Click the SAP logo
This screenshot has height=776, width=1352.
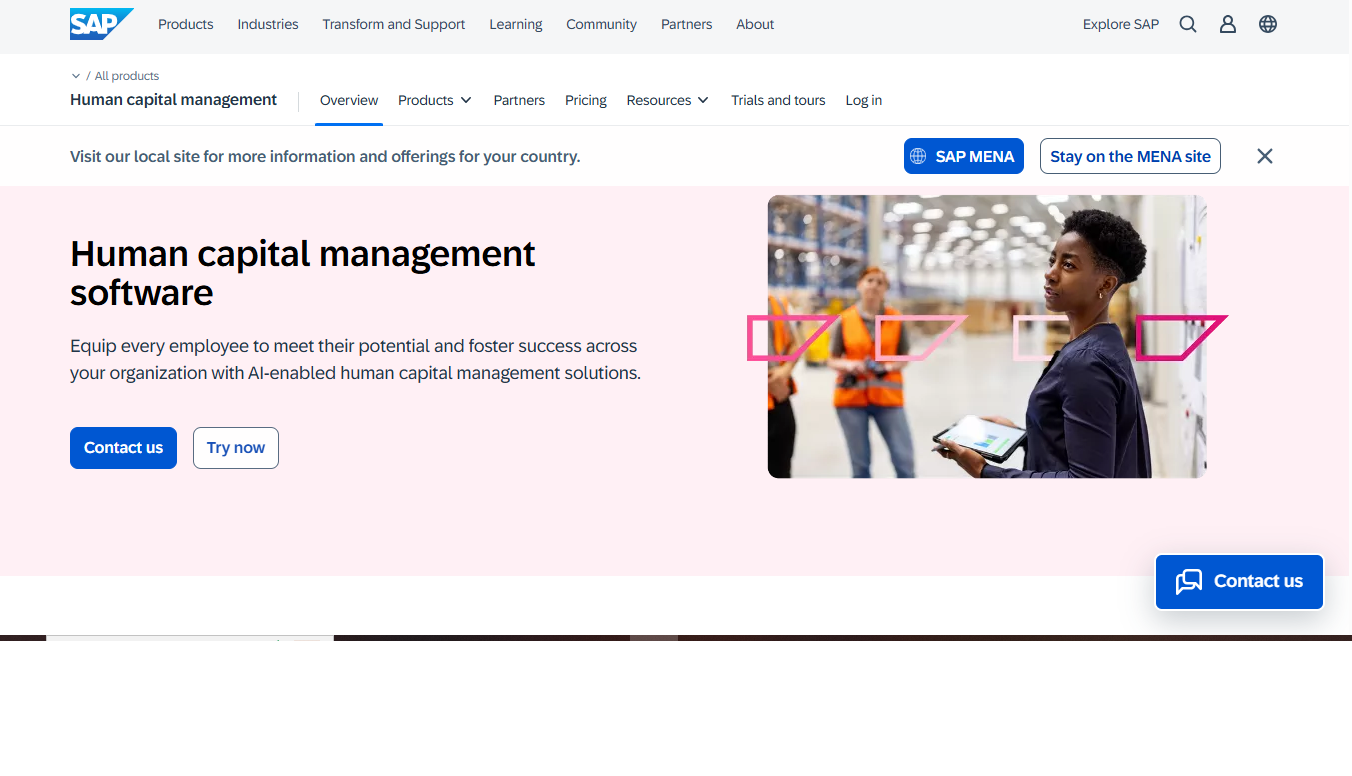click(x=100, y=23)
